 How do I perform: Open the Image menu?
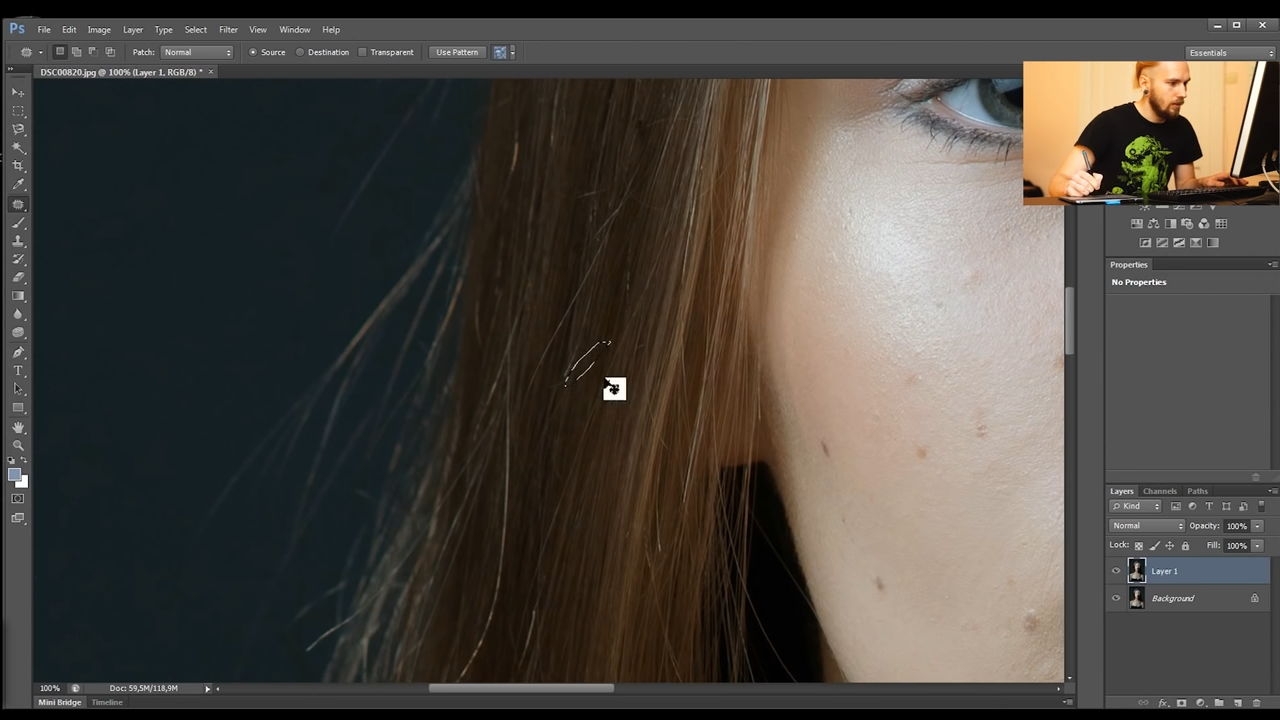(99, 30)
